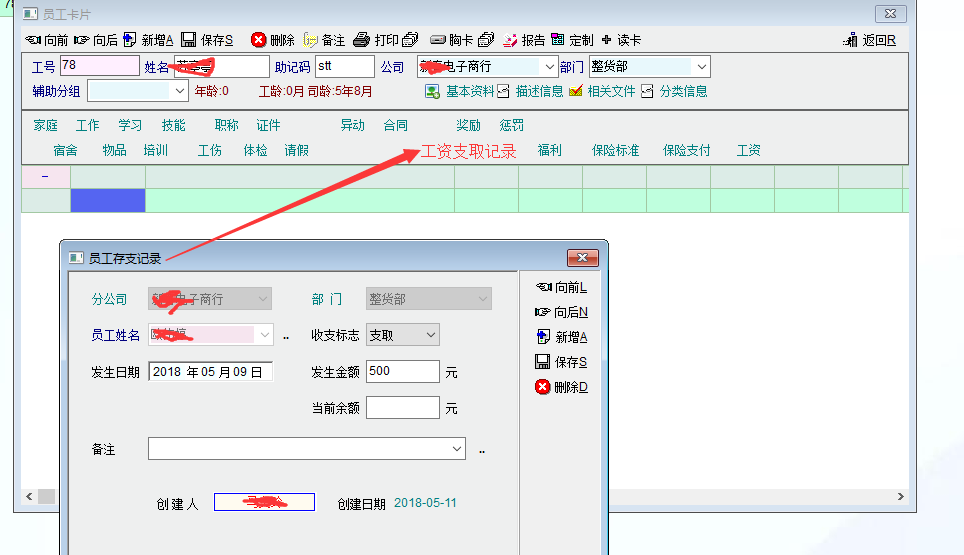Toggle the 分类信息 section option
The image size is (964, 555).
coord(647,91)
